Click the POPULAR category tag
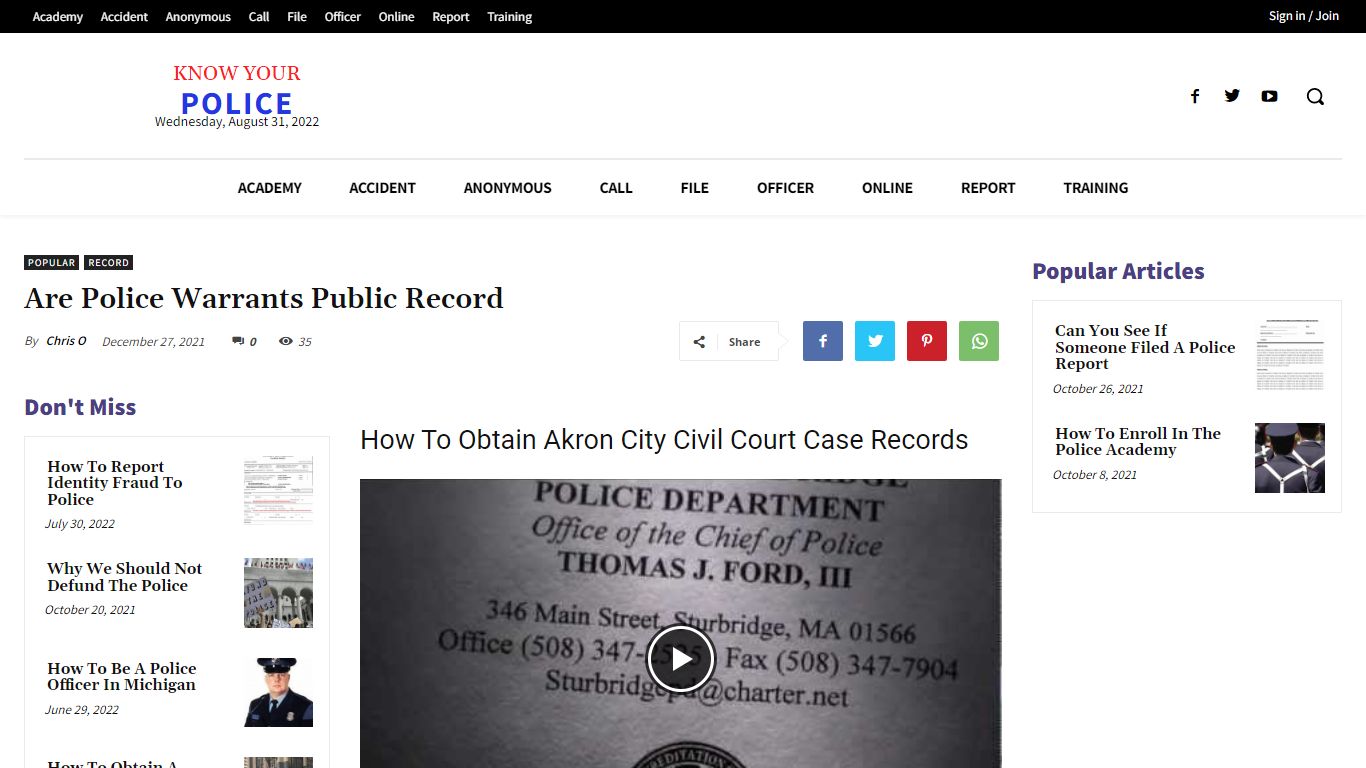The height and width of the screenshot is (768, 1366). tap(51, 263)
